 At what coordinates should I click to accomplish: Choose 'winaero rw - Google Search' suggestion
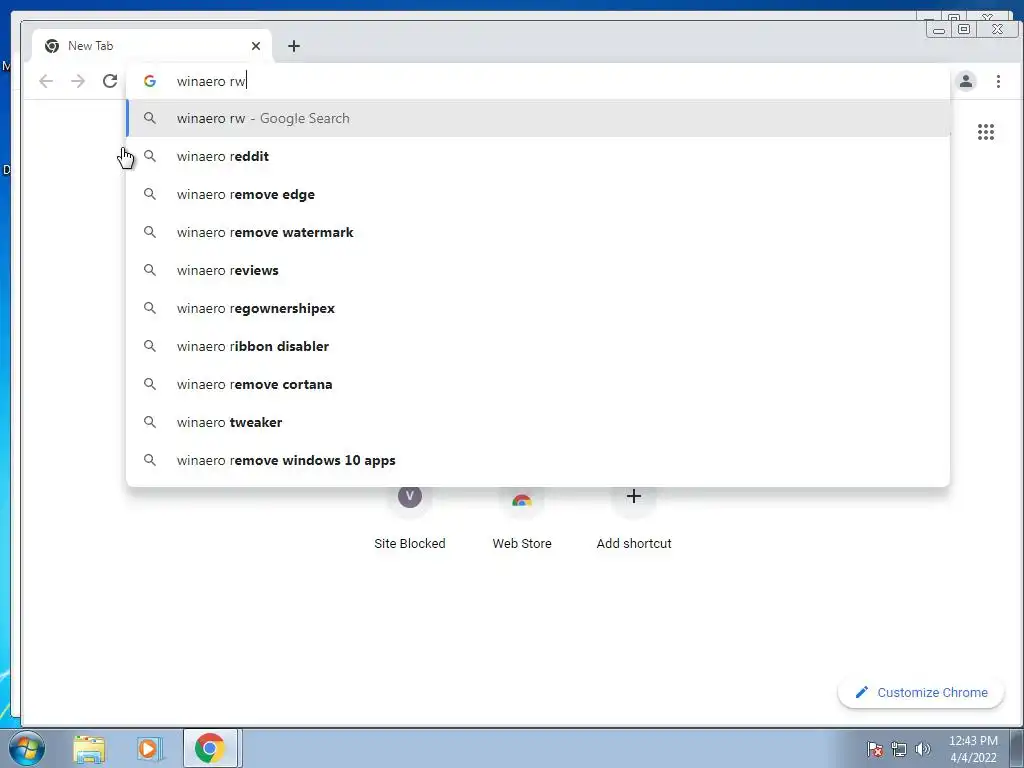[x=538, y=118]
